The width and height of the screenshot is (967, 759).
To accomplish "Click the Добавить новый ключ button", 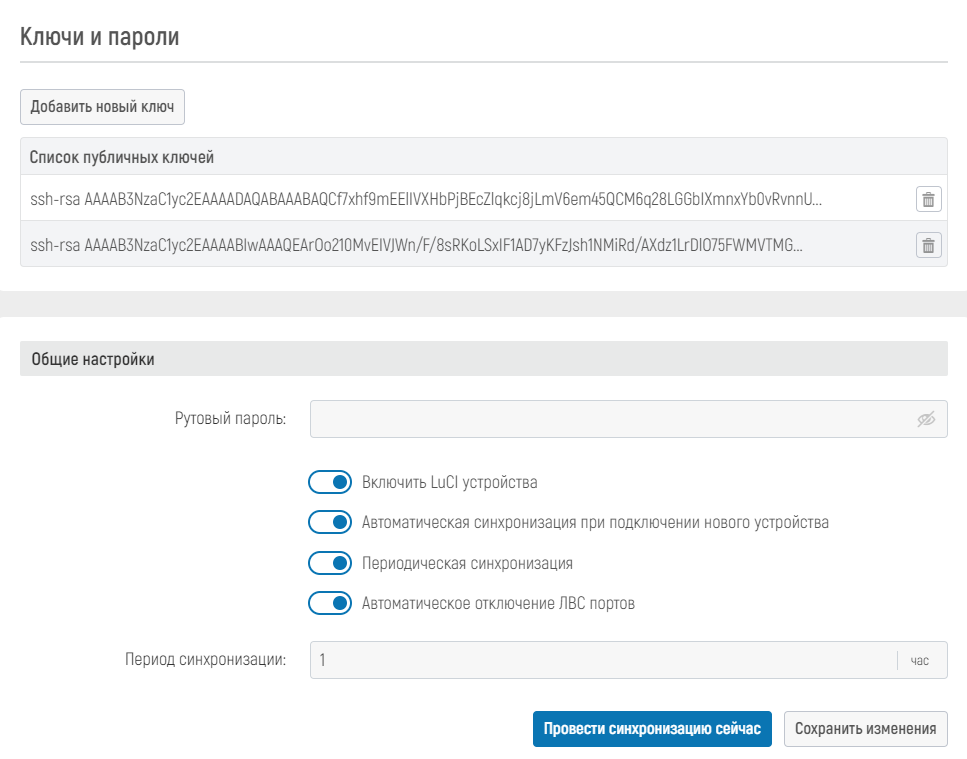I will (102, 107).
